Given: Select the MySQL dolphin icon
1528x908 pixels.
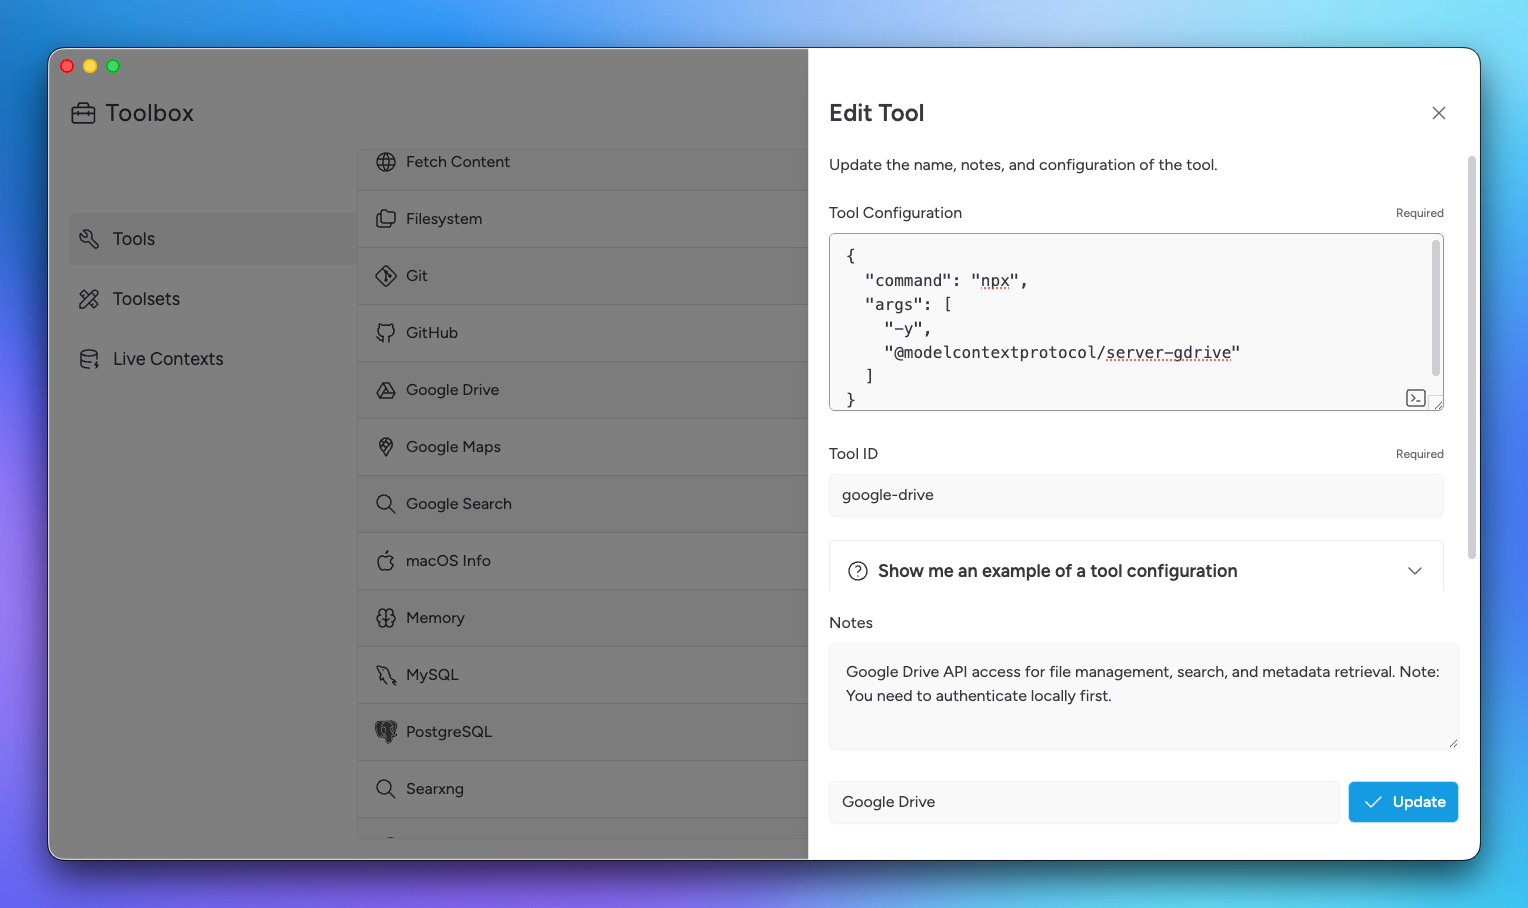Looking at the screenshot, I should [x=386, y=674].
